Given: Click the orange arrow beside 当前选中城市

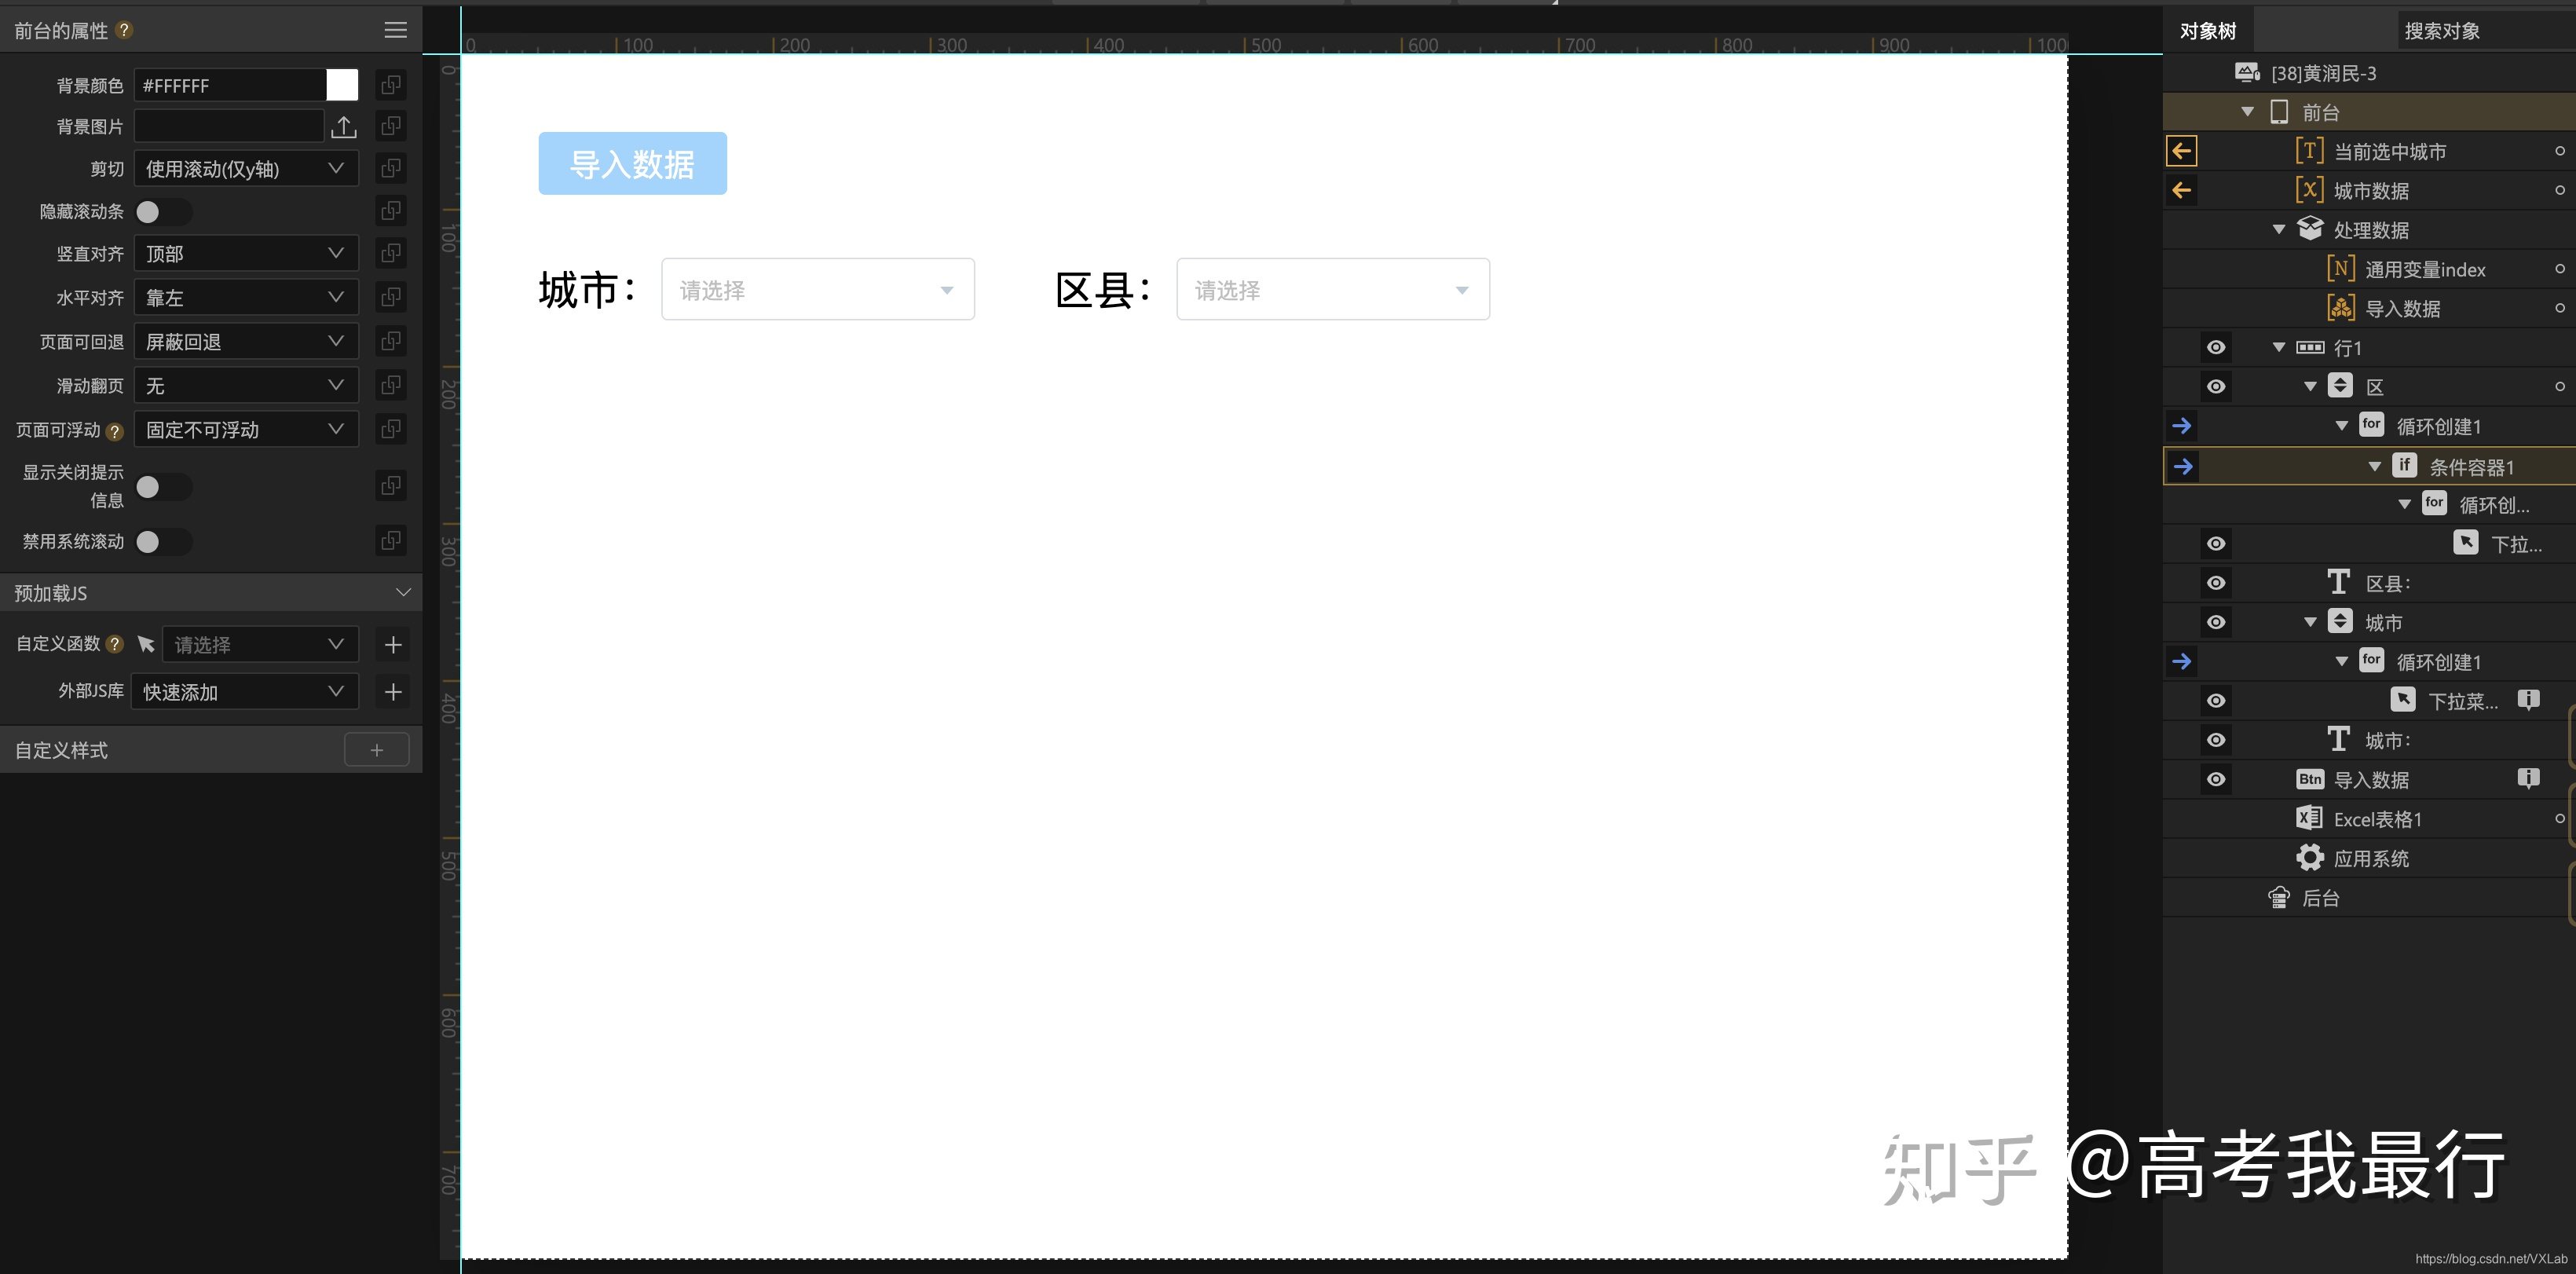Looking at the screenshot, I should pos(2181,151).
